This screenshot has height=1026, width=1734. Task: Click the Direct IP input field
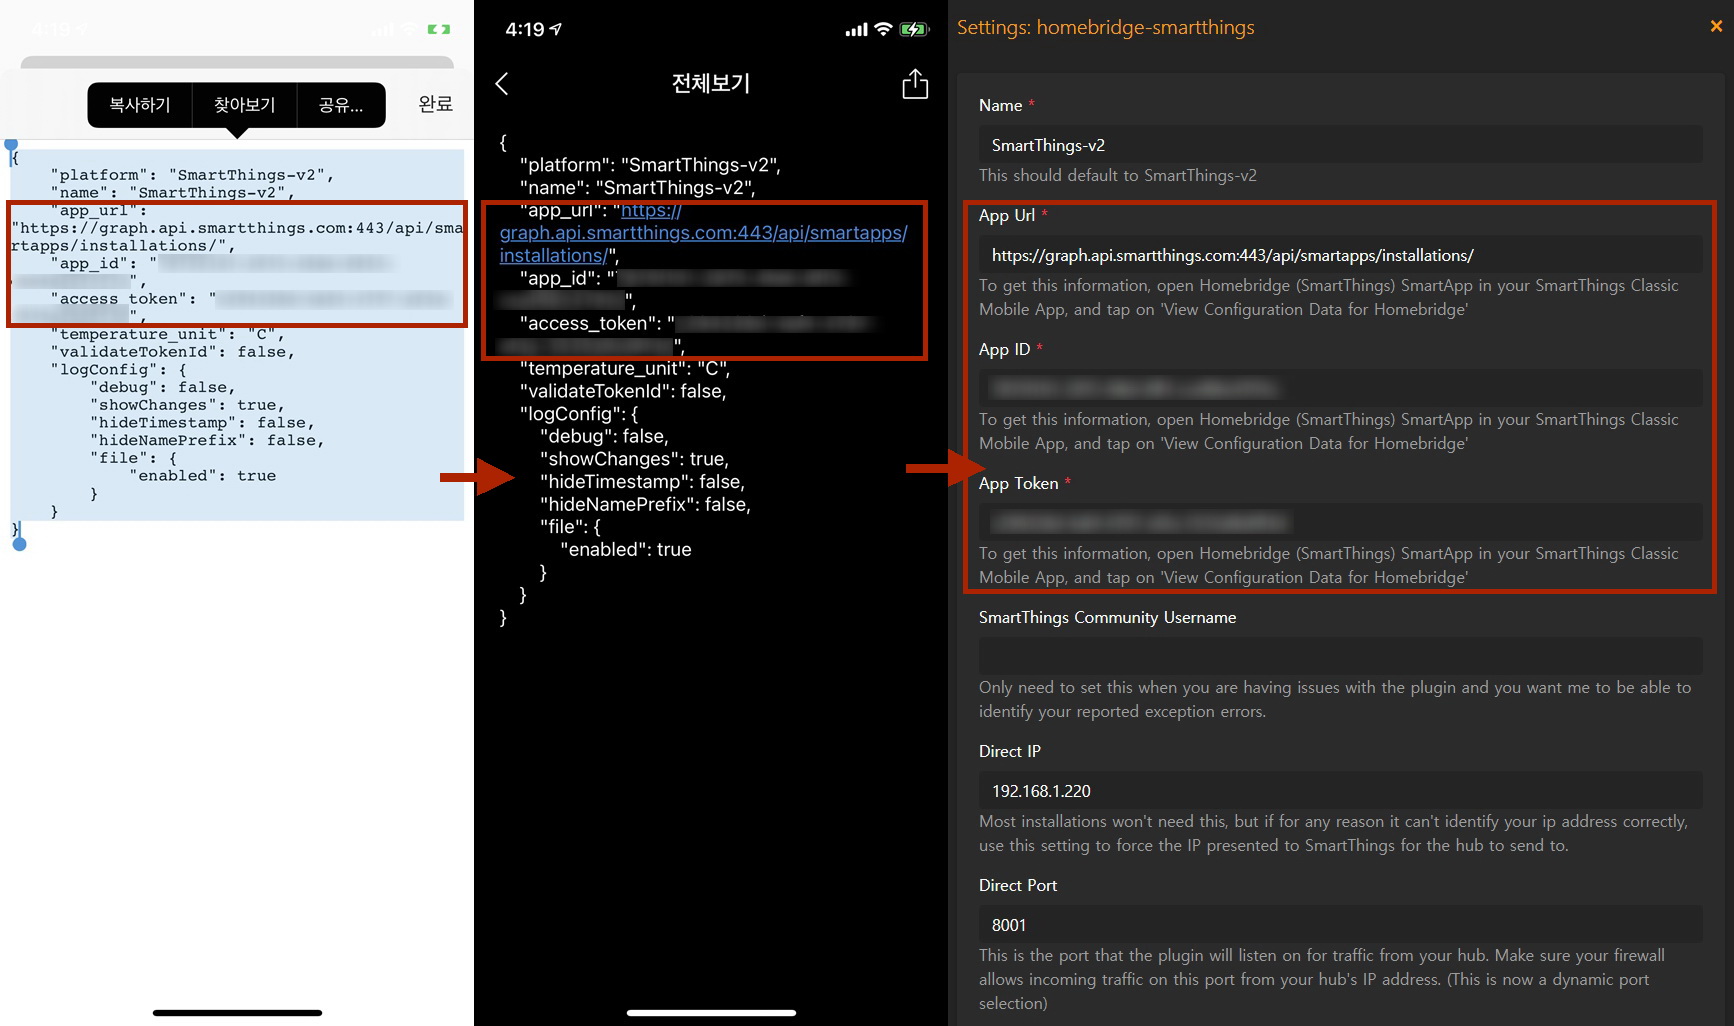pyautogui.click(x=1340, y=790)
